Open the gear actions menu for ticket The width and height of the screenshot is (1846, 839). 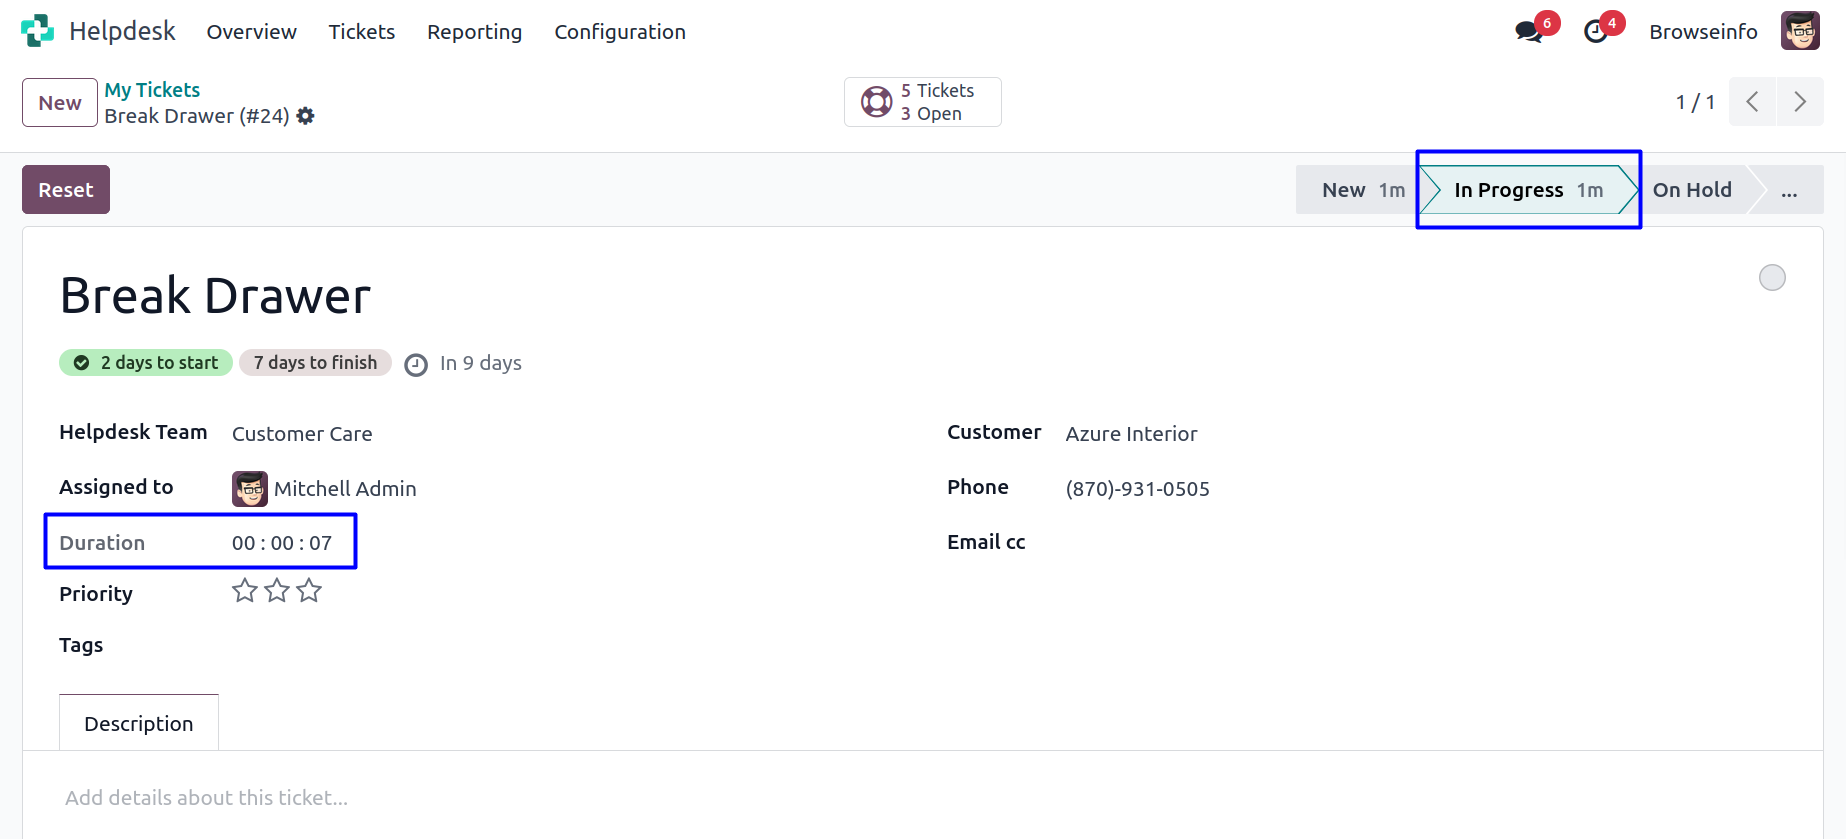(x=306, y=116)
